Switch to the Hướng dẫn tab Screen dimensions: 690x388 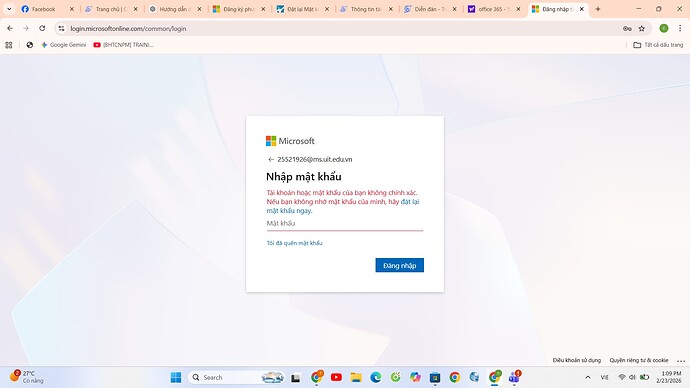coord(175,9)
